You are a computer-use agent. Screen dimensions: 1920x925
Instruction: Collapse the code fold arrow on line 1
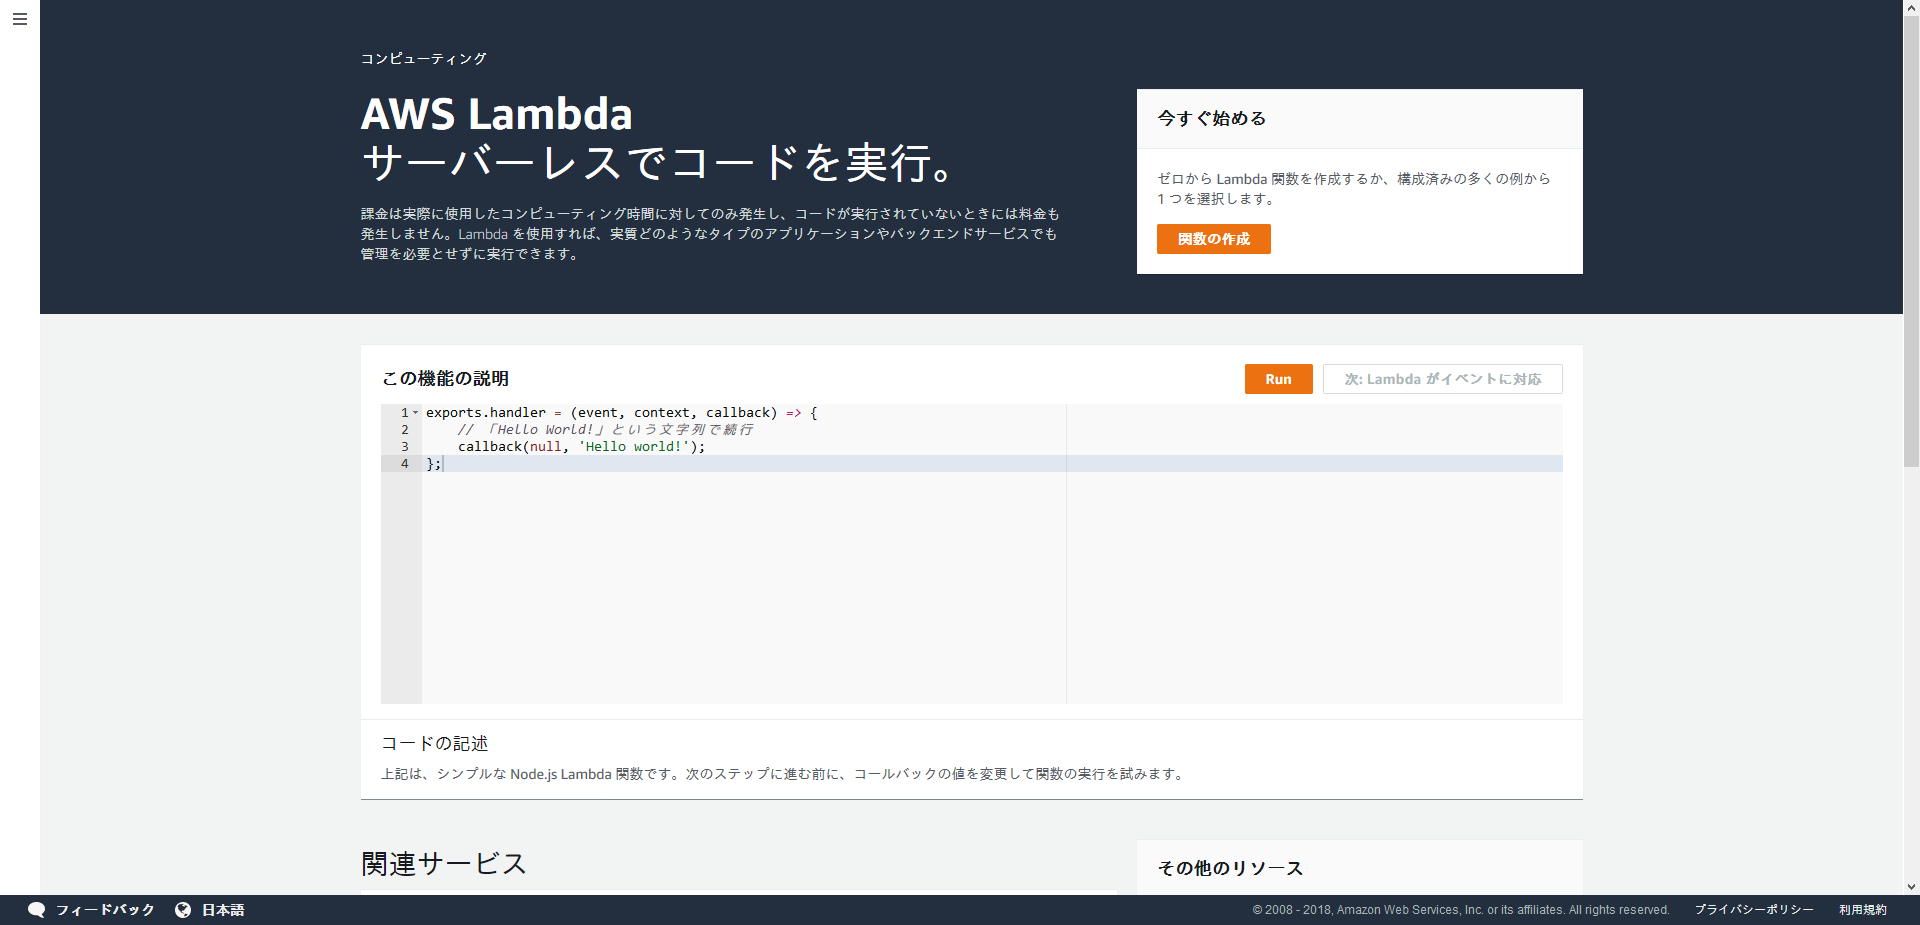416,412
